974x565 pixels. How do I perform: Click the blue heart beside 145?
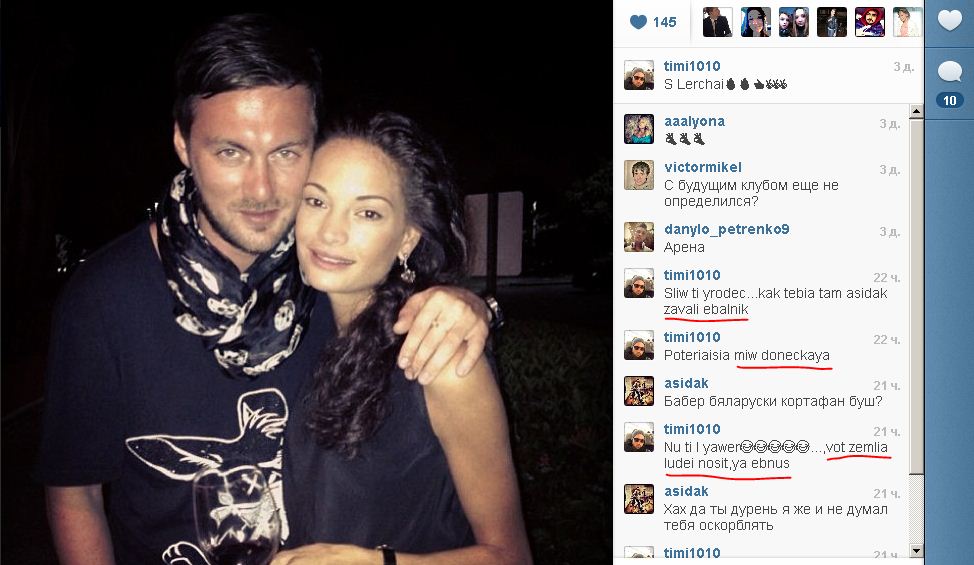point(638,22)
